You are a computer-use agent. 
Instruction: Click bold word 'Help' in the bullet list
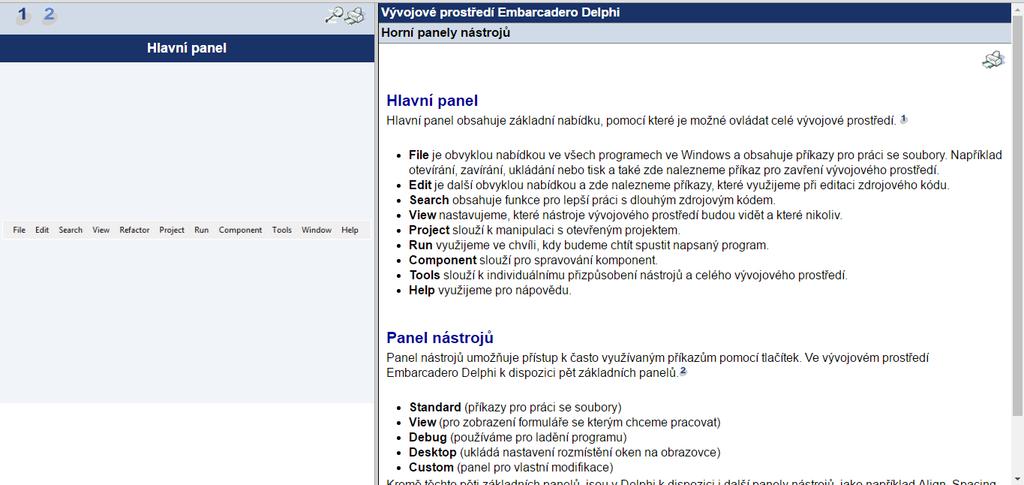422,290
